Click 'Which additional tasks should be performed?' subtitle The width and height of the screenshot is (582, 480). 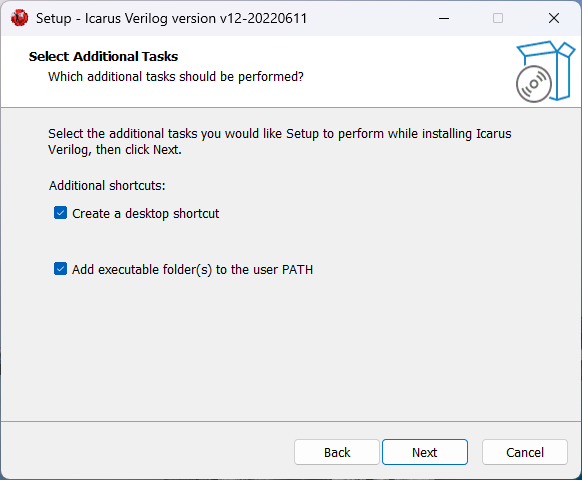click(x=176, y=76)
